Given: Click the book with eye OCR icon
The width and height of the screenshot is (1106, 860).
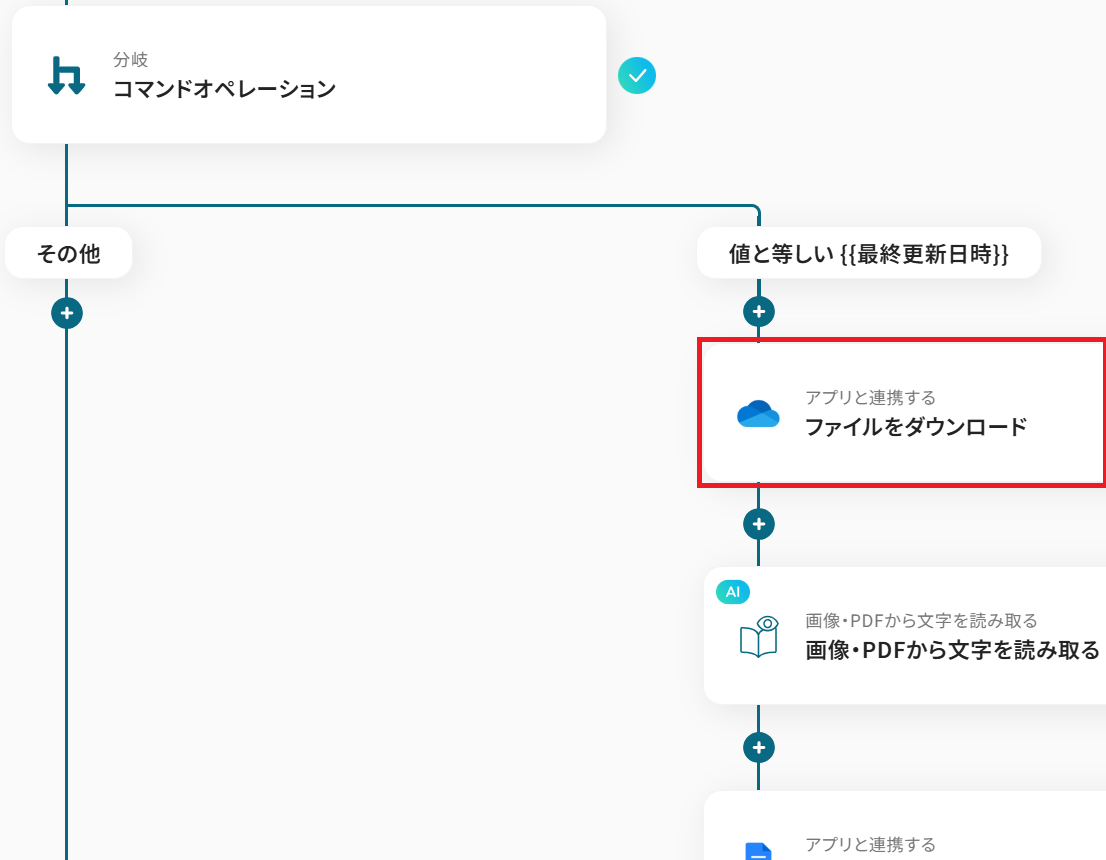Looking at the screenshot, I should [759, 637].
